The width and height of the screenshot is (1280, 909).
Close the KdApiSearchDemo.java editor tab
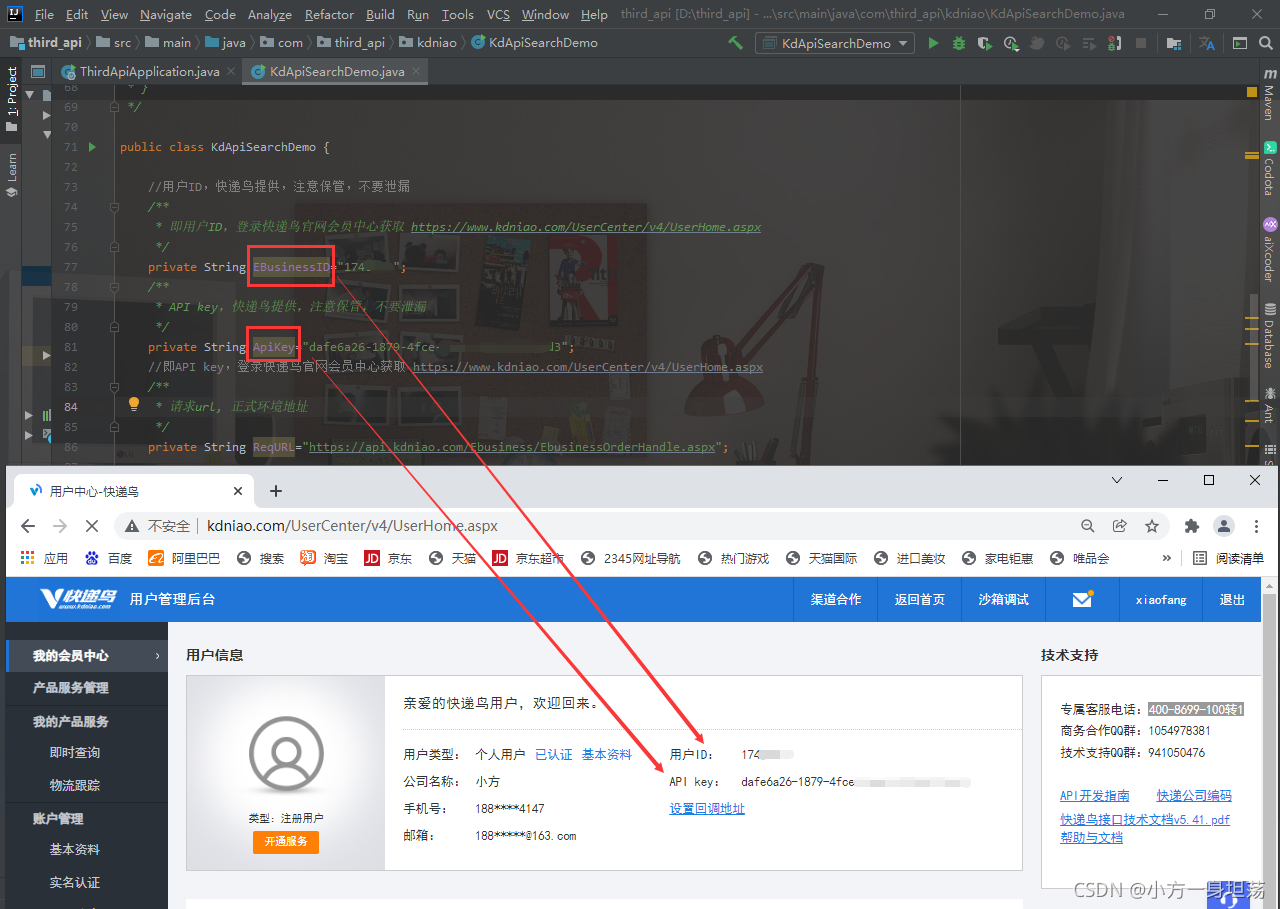417,72
